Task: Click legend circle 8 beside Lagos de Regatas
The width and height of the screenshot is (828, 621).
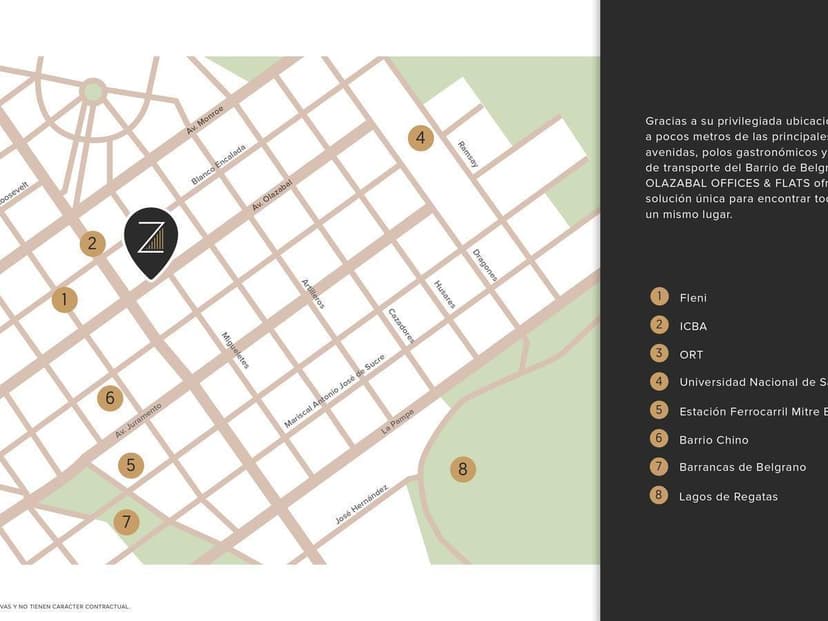Action: pos(658,495)
